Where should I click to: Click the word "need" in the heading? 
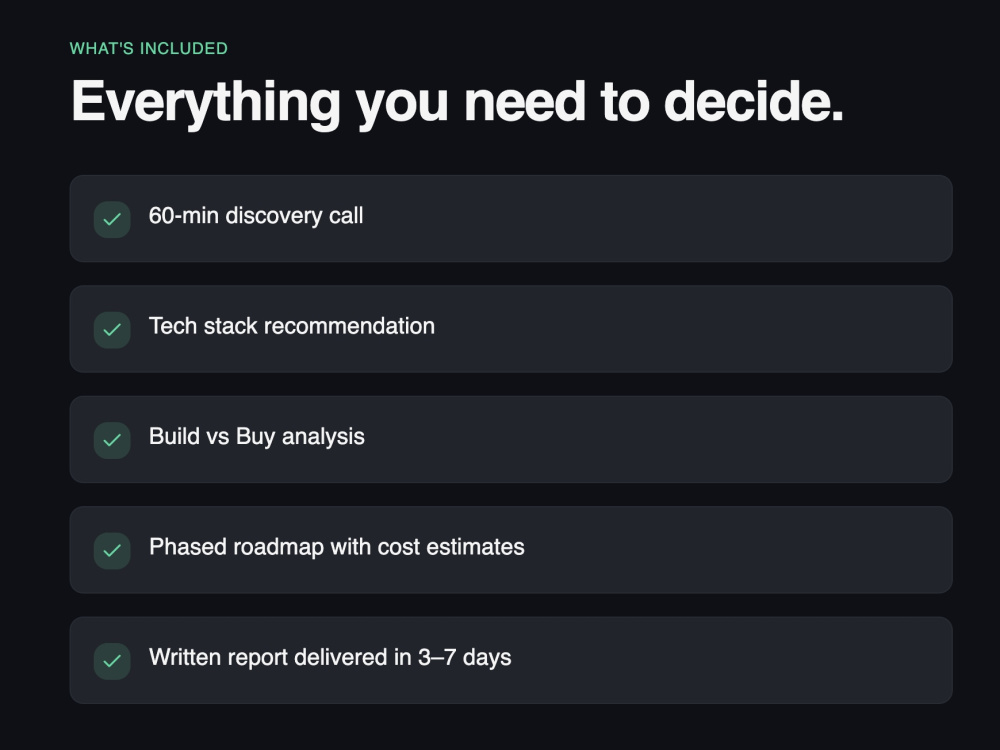(524, 101)
